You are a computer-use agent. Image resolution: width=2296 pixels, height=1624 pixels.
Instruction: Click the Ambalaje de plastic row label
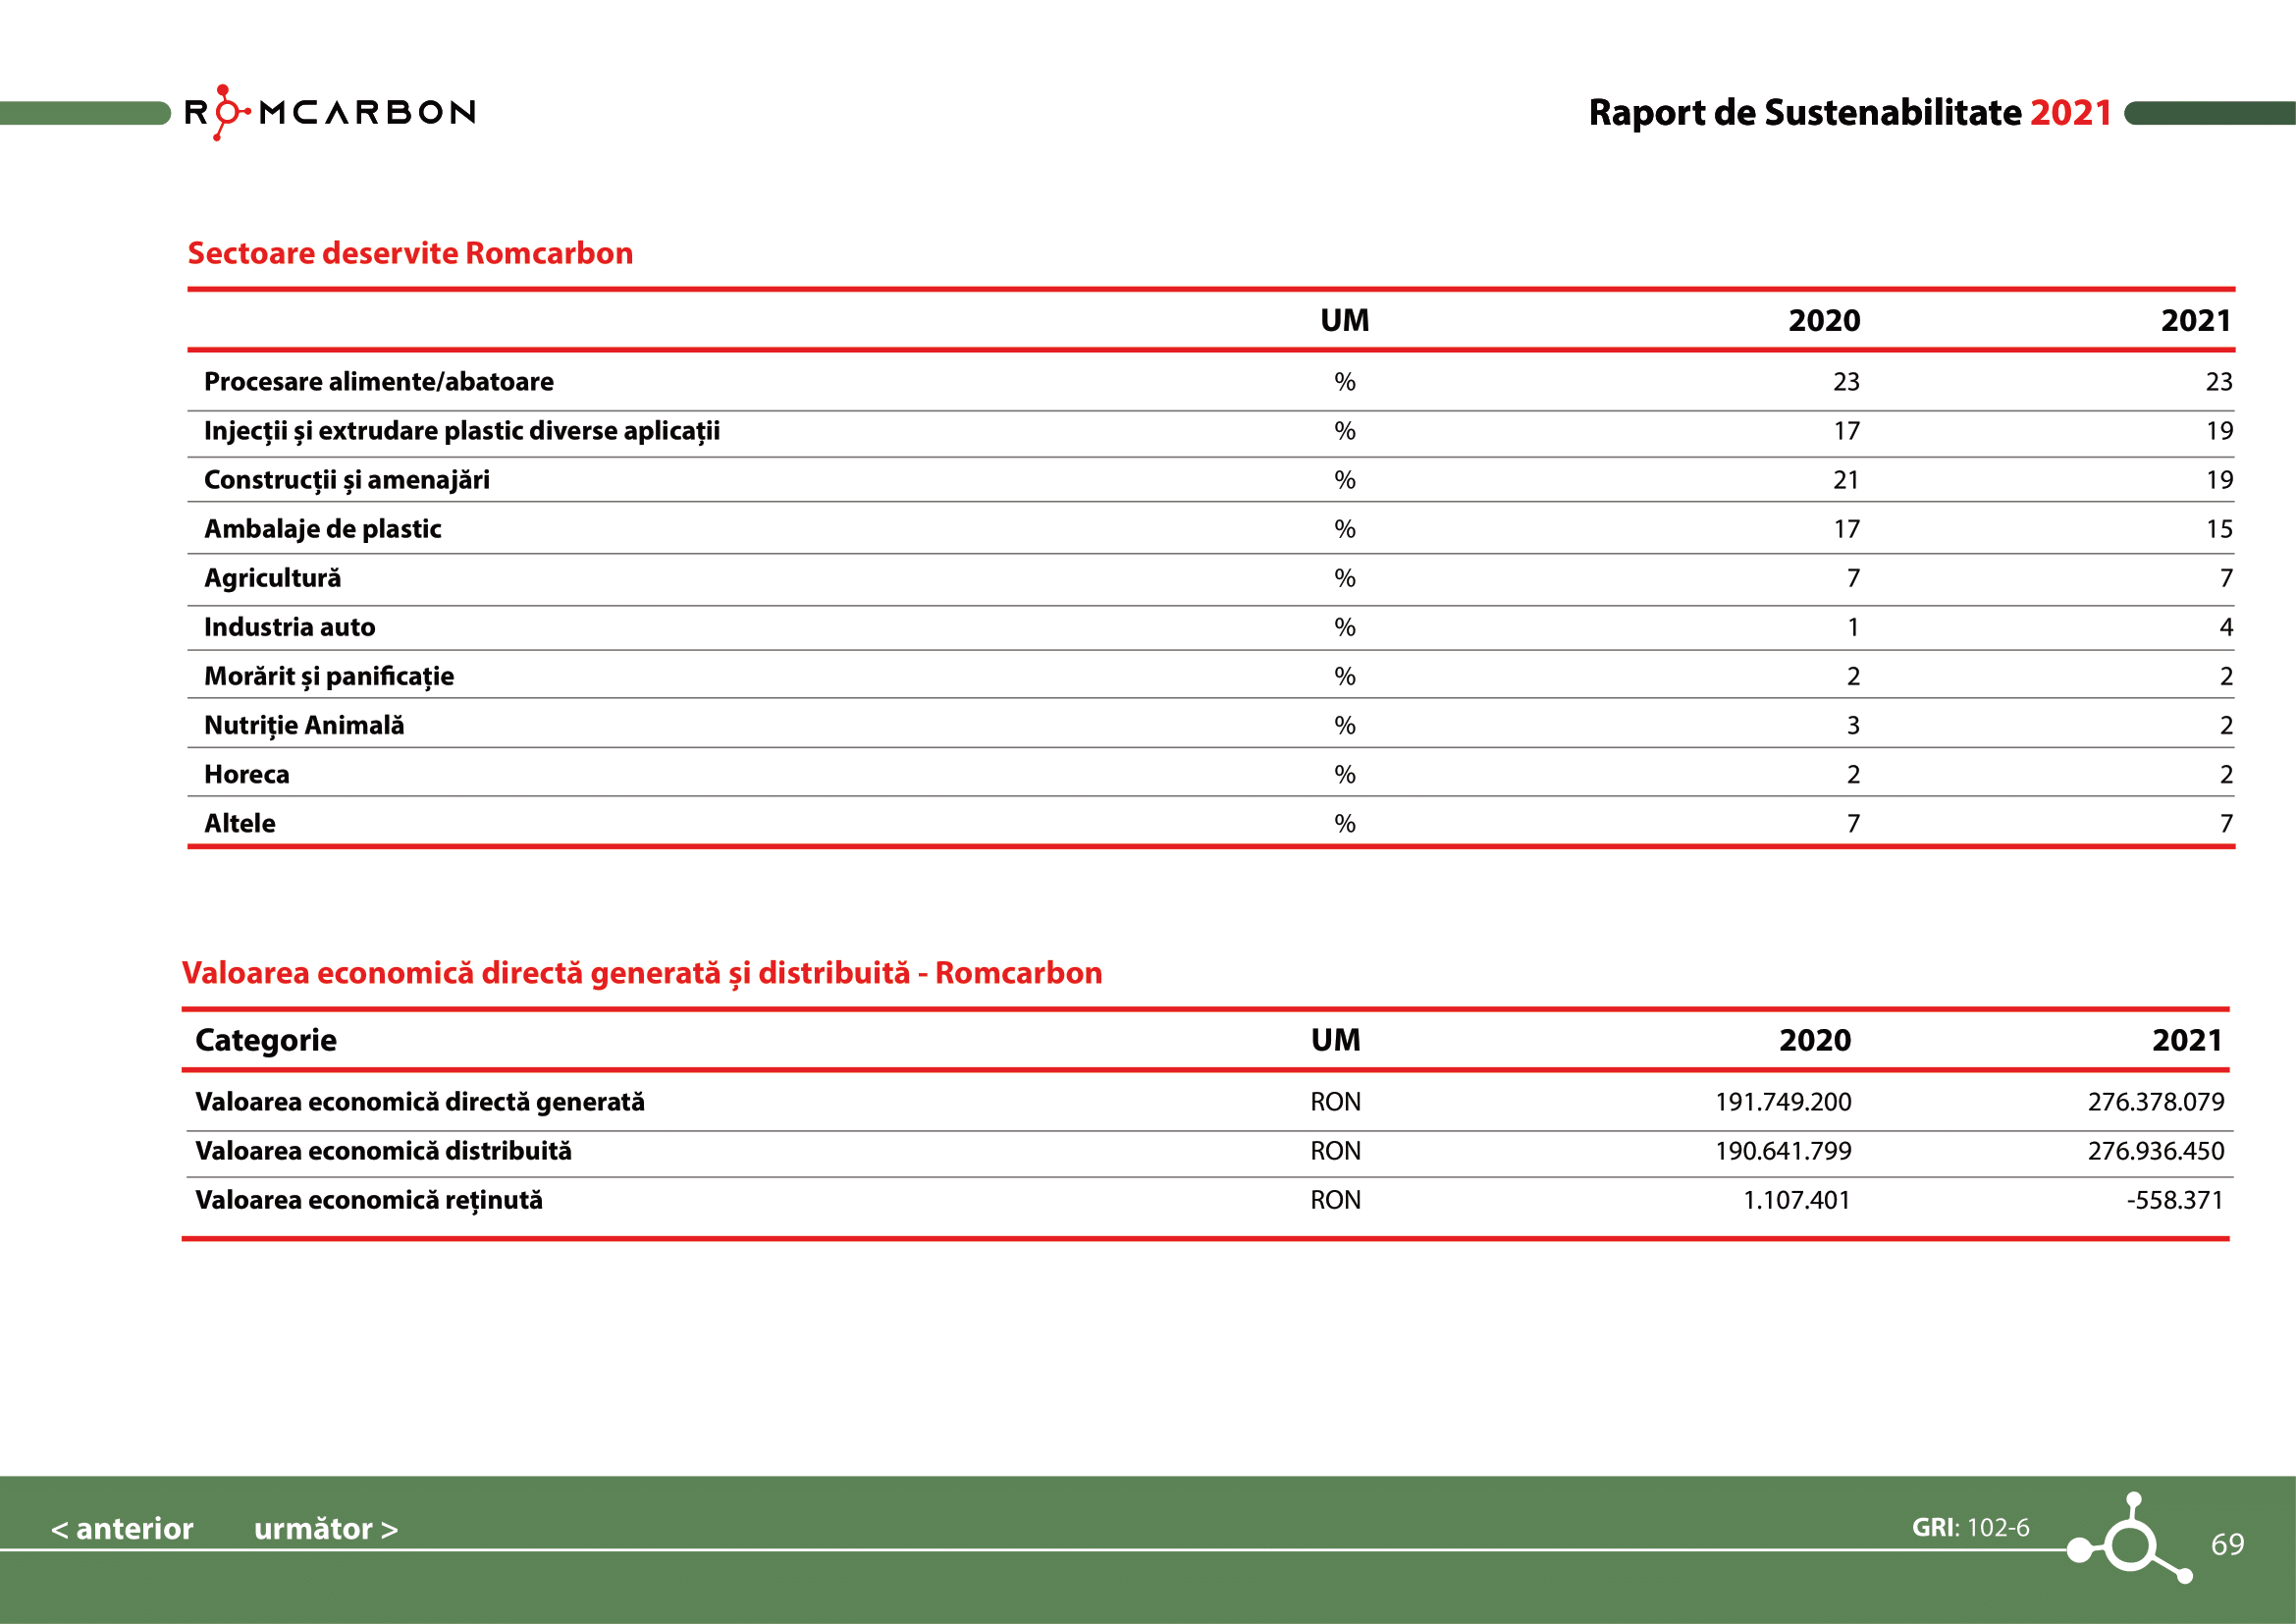point(322,529)
